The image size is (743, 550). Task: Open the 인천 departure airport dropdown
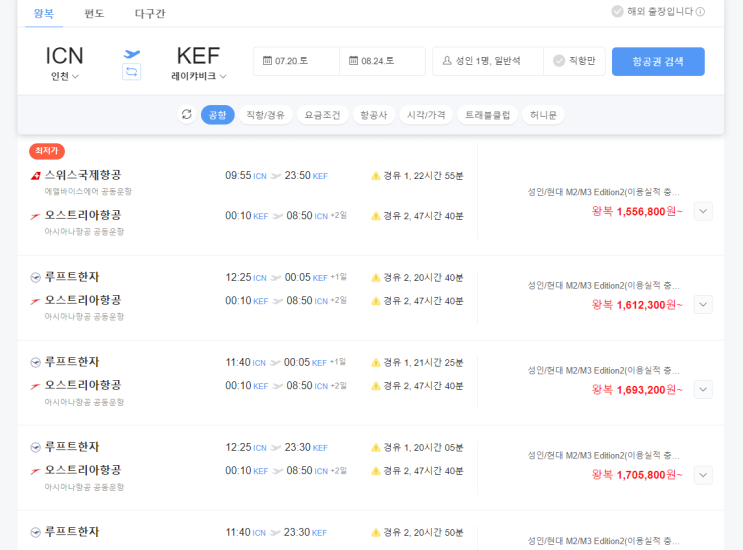(x=65, y=76)
